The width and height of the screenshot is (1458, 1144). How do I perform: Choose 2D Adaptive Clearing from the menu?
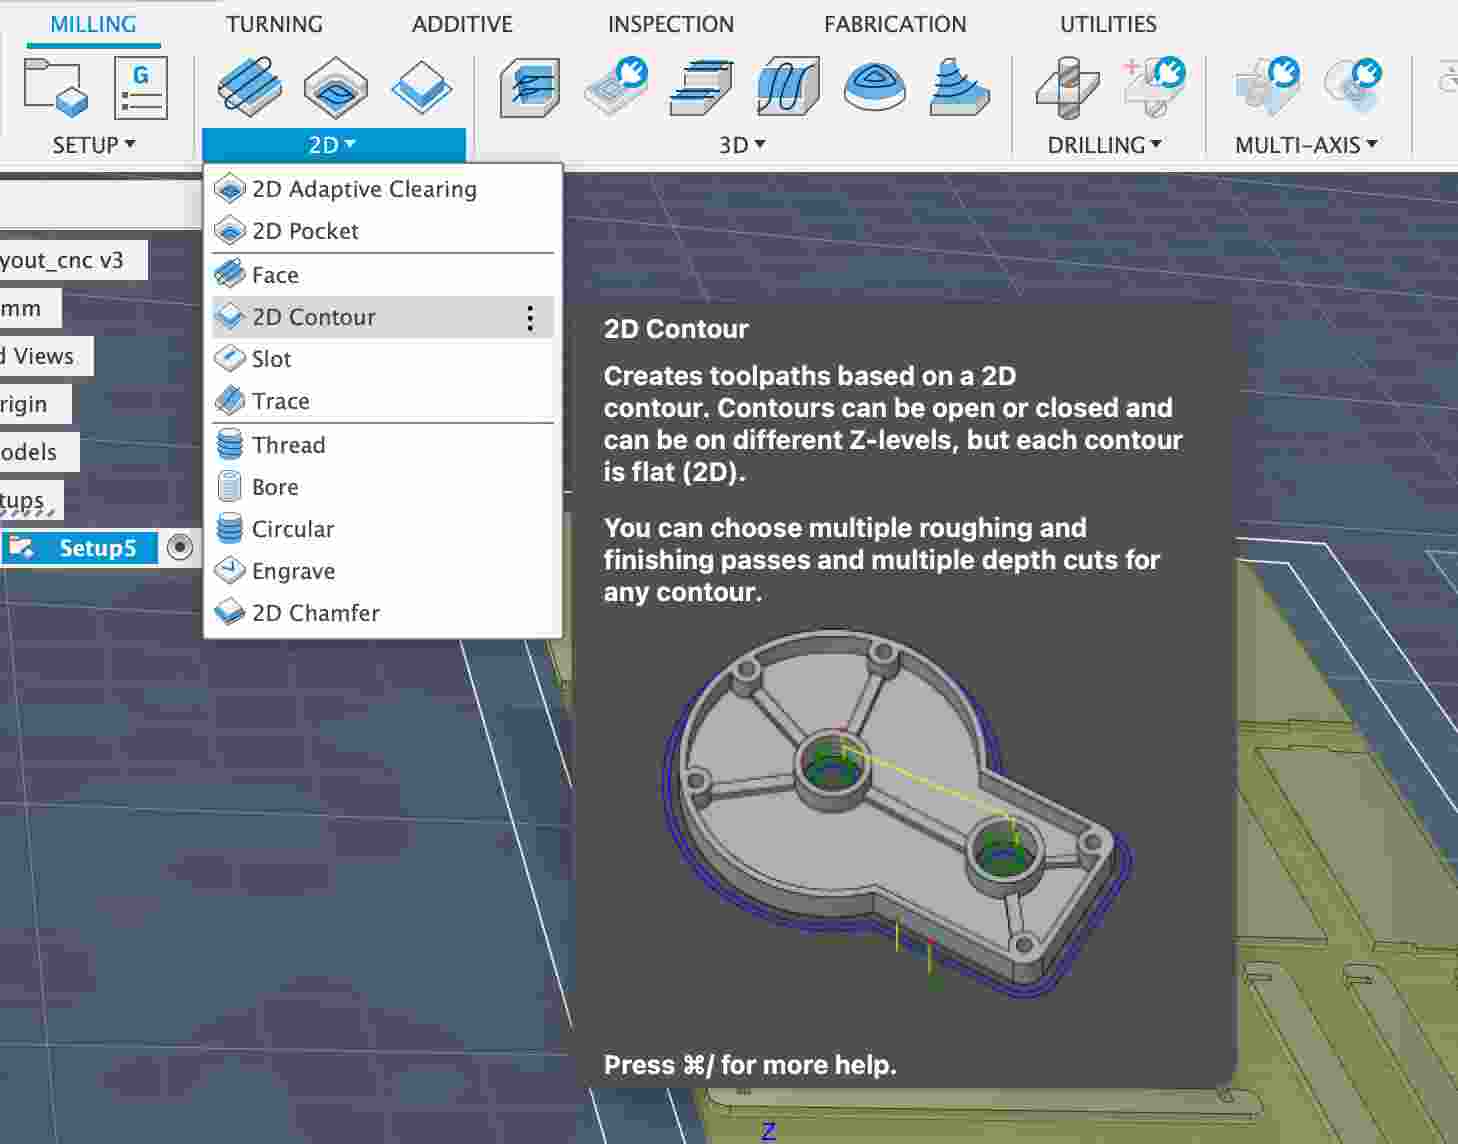(x=383, y=189)
